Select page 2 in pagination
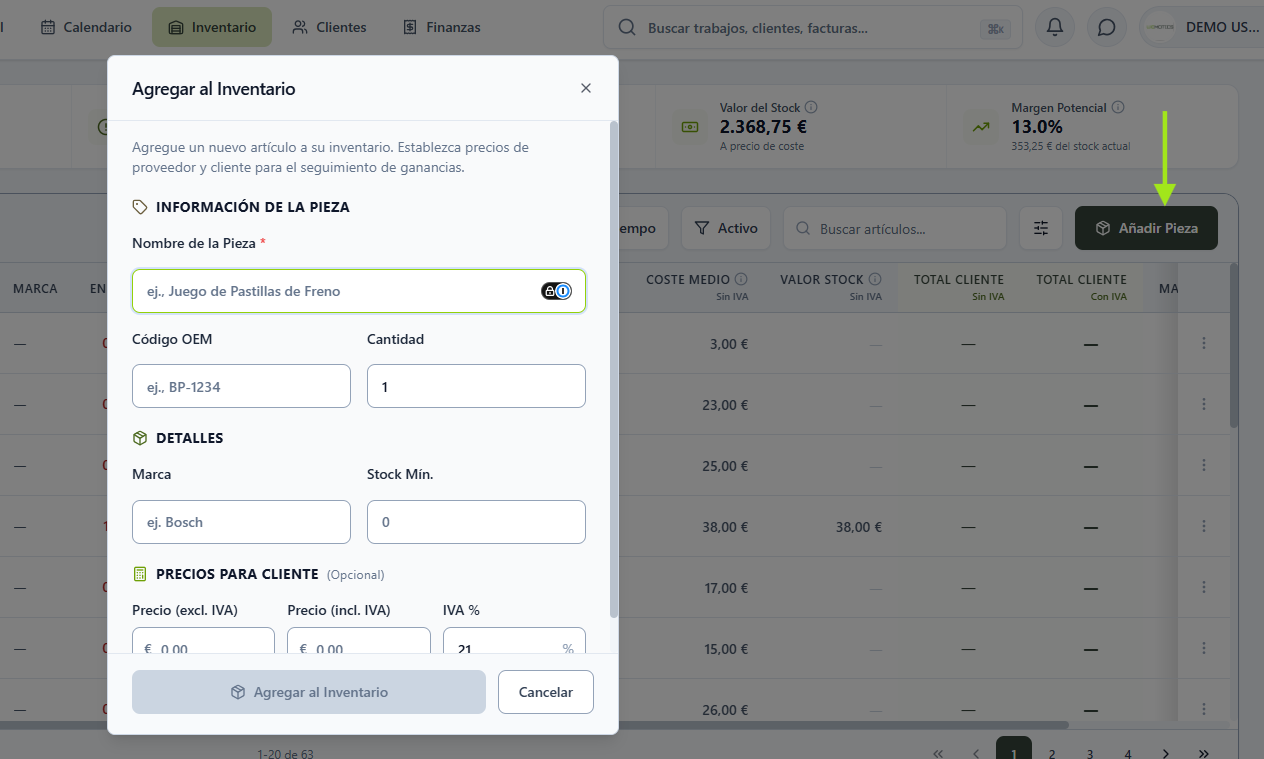Screen dimensions: 1264x759 1052,753
